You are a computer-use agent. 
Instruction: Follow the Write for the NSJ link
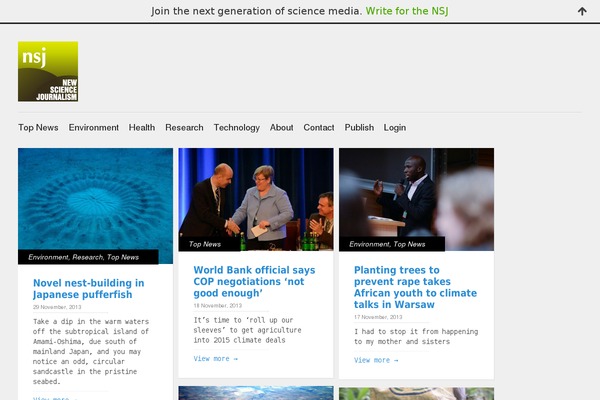tap(407, 11)
